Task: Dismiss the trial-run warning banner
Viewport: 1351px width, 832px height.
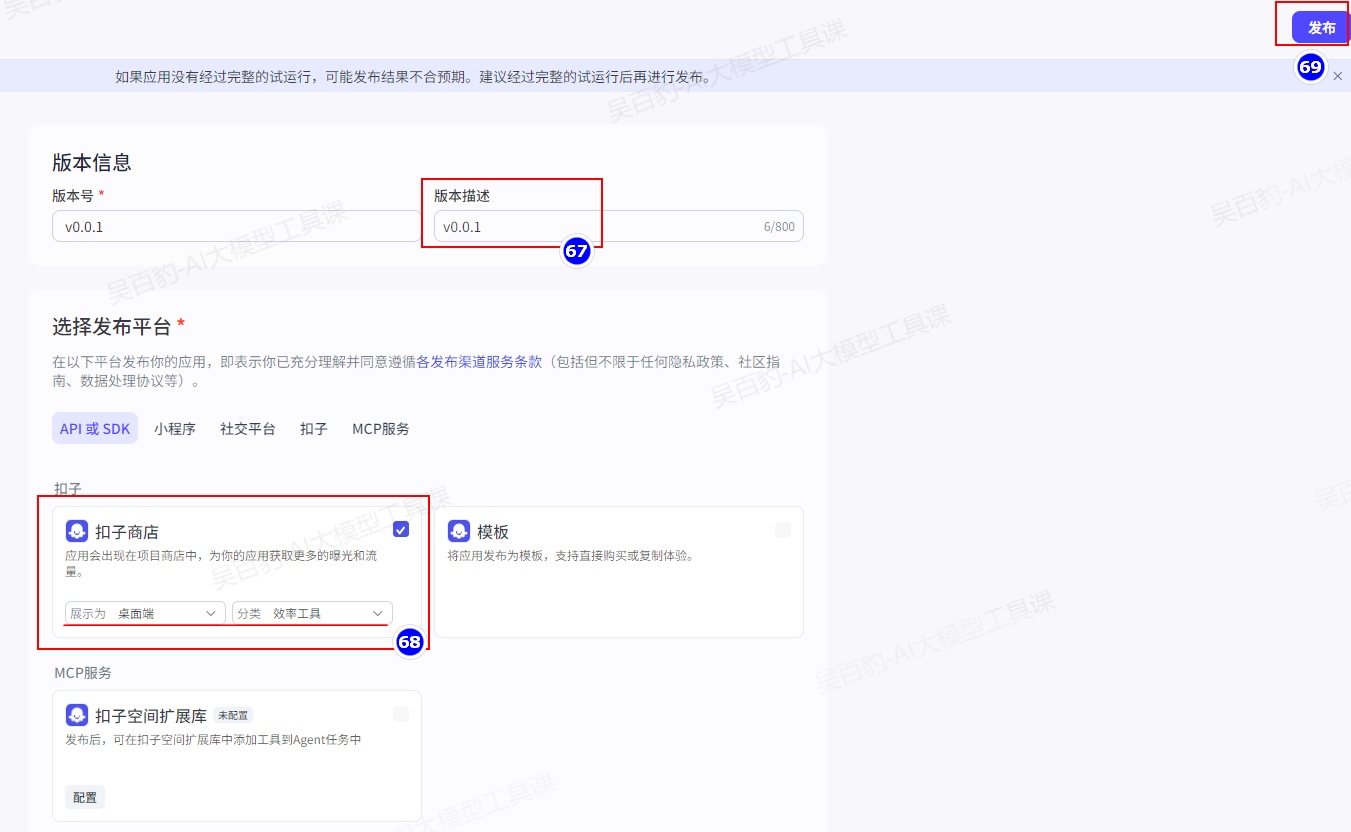Action: tap(1338, 76)
